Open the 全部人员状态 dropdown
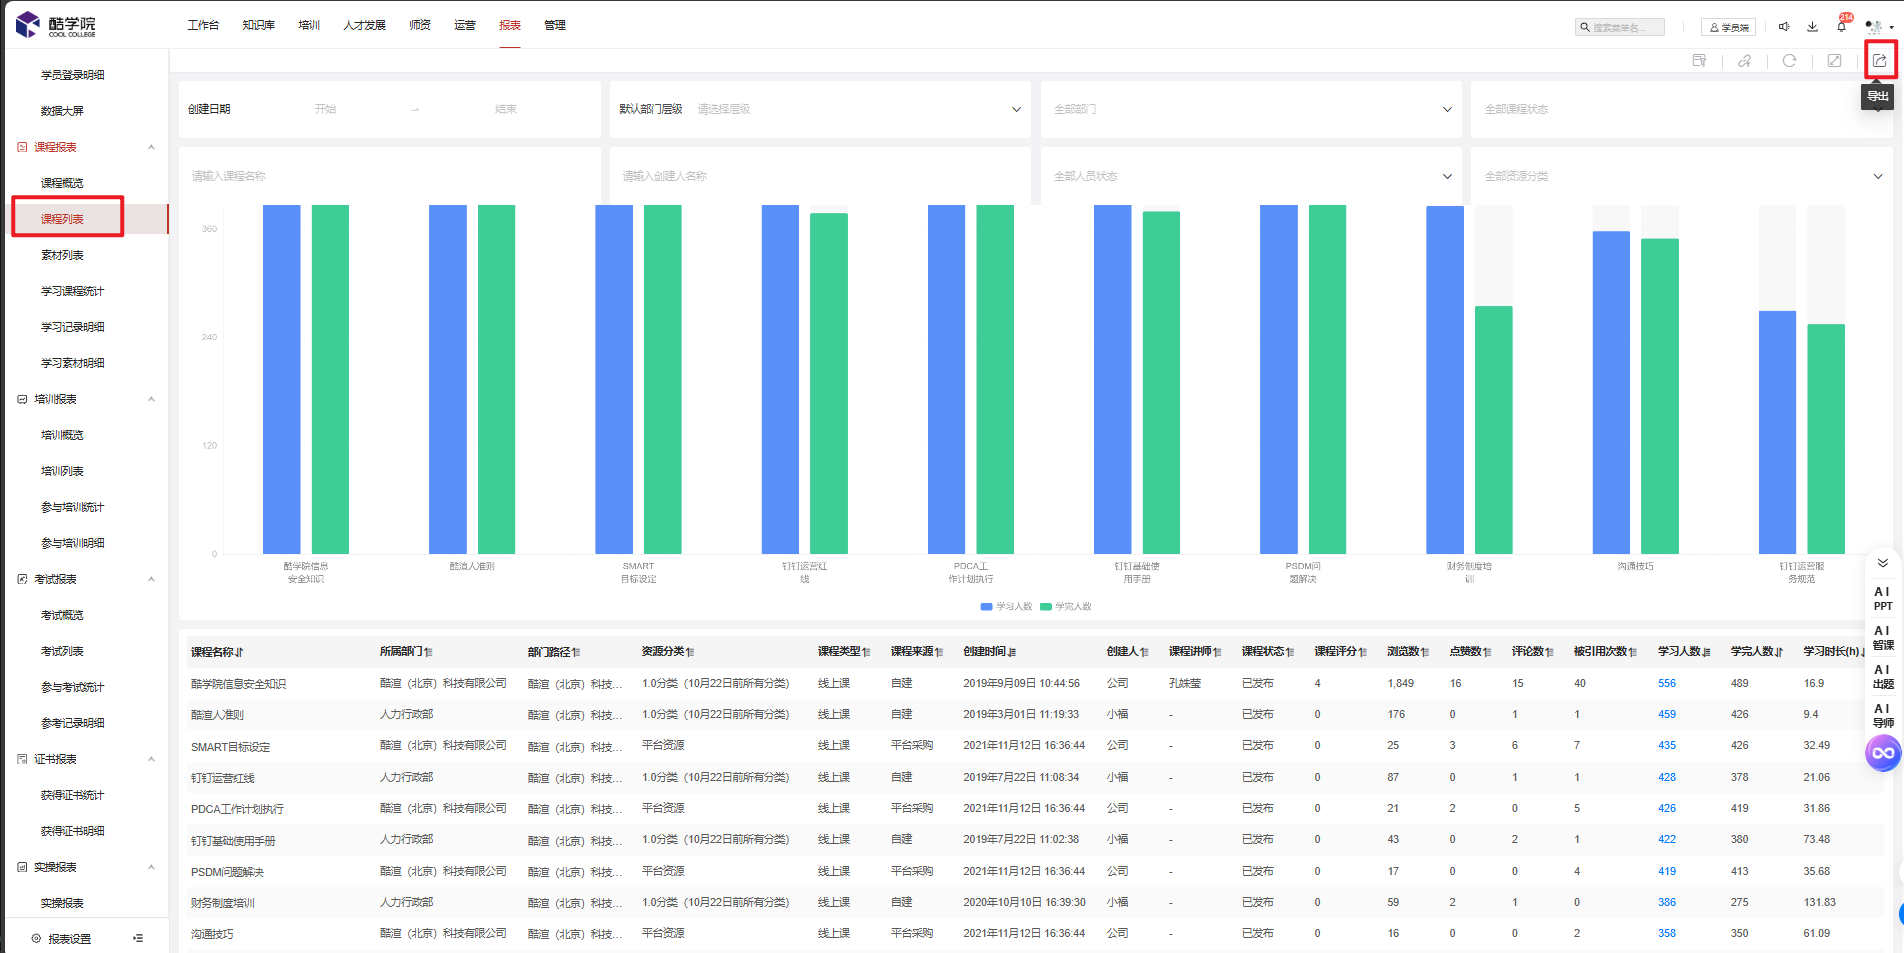The image size is (1904, 953). (x=1251, y=176)
